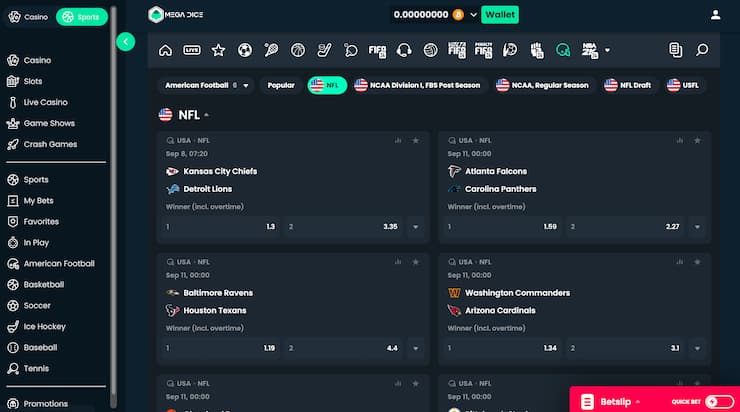
Task: Select the NBA 2K icon
Action: click(589, 50)
